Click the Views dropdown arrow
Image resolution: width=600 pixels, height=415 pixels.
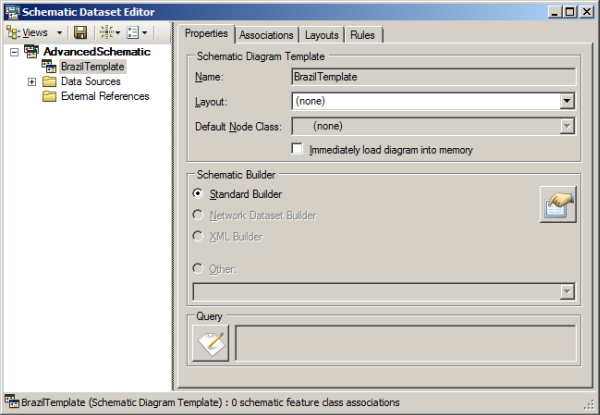59,33
